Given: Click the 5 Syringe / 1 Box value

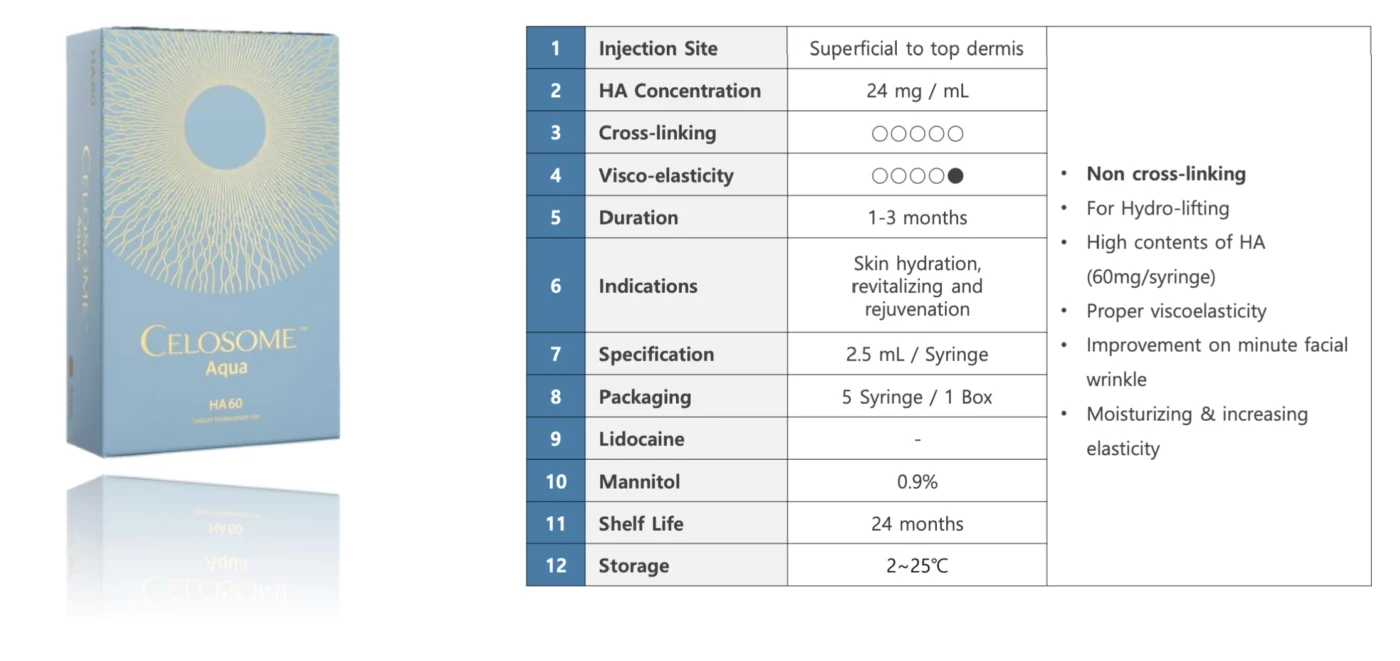Looking at the screenshot, I should 917,397.
